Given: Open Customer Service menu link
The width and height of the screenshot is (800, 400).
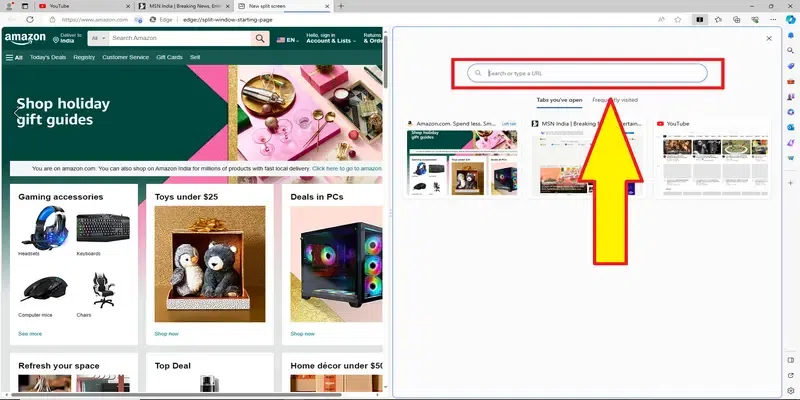Looking at the screenshot, I should pyautogui.click(x=126, y=58).
